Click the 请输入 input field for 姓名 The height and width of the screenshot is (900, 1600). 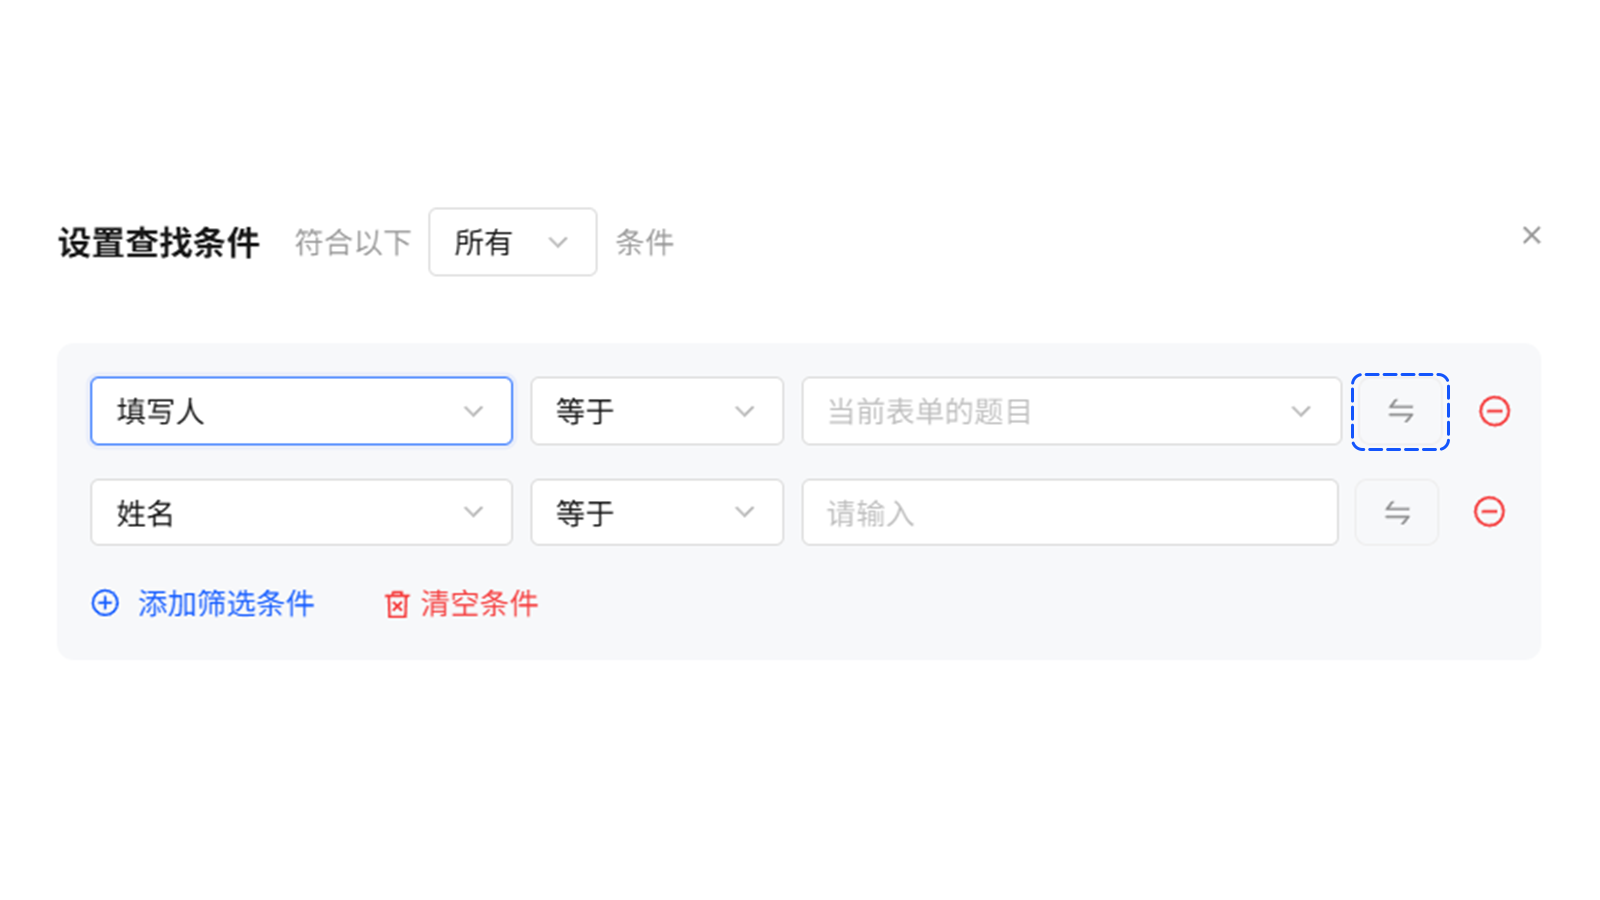1070,512
